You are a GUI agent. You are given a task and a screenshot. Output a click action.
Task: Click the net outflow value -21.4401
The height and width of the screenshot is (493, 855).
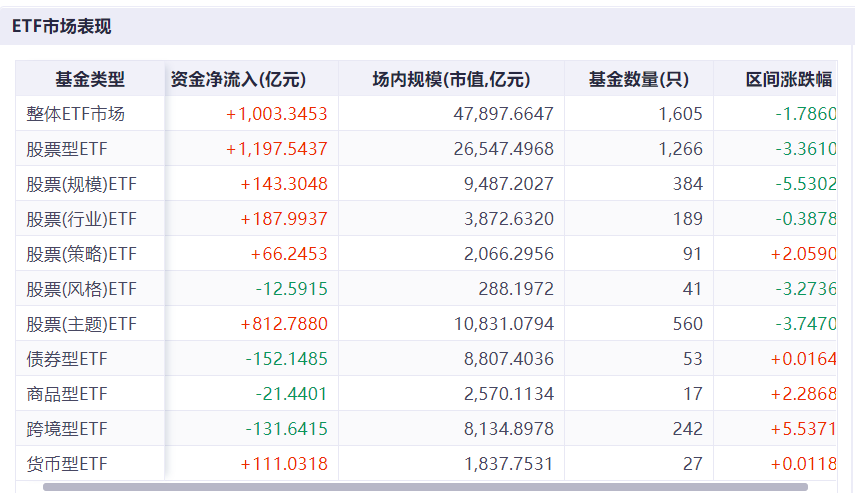(x=292, y=394)
